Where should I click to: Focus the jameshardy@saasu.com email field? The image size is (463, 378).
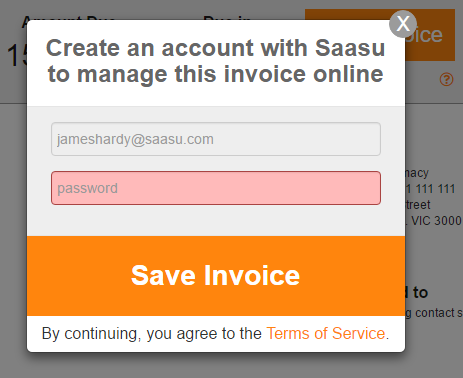(x=216, y=139)
